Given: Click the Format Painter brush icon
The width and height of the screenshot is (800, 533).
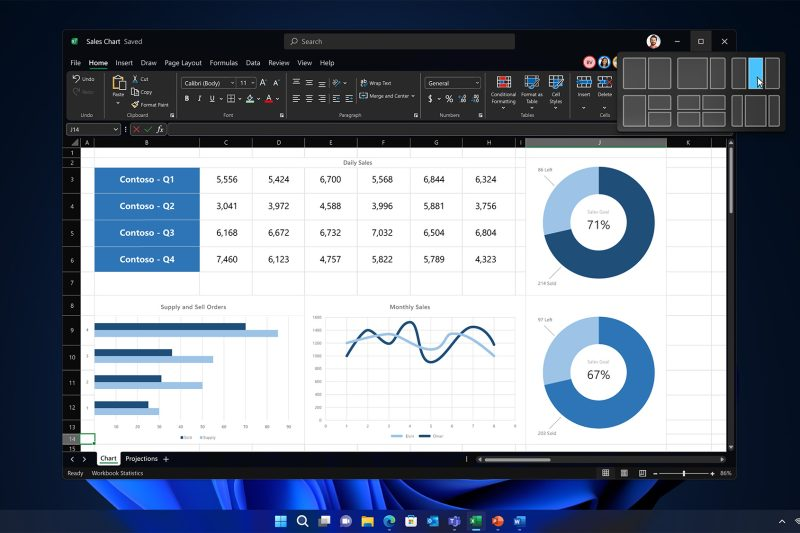Looking at the screenshot, I should coord(134,104).
